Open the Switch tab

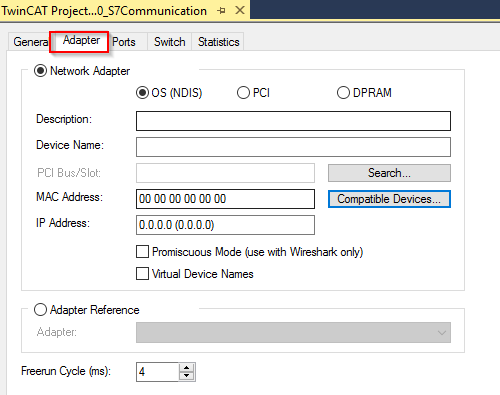[169, 42]
